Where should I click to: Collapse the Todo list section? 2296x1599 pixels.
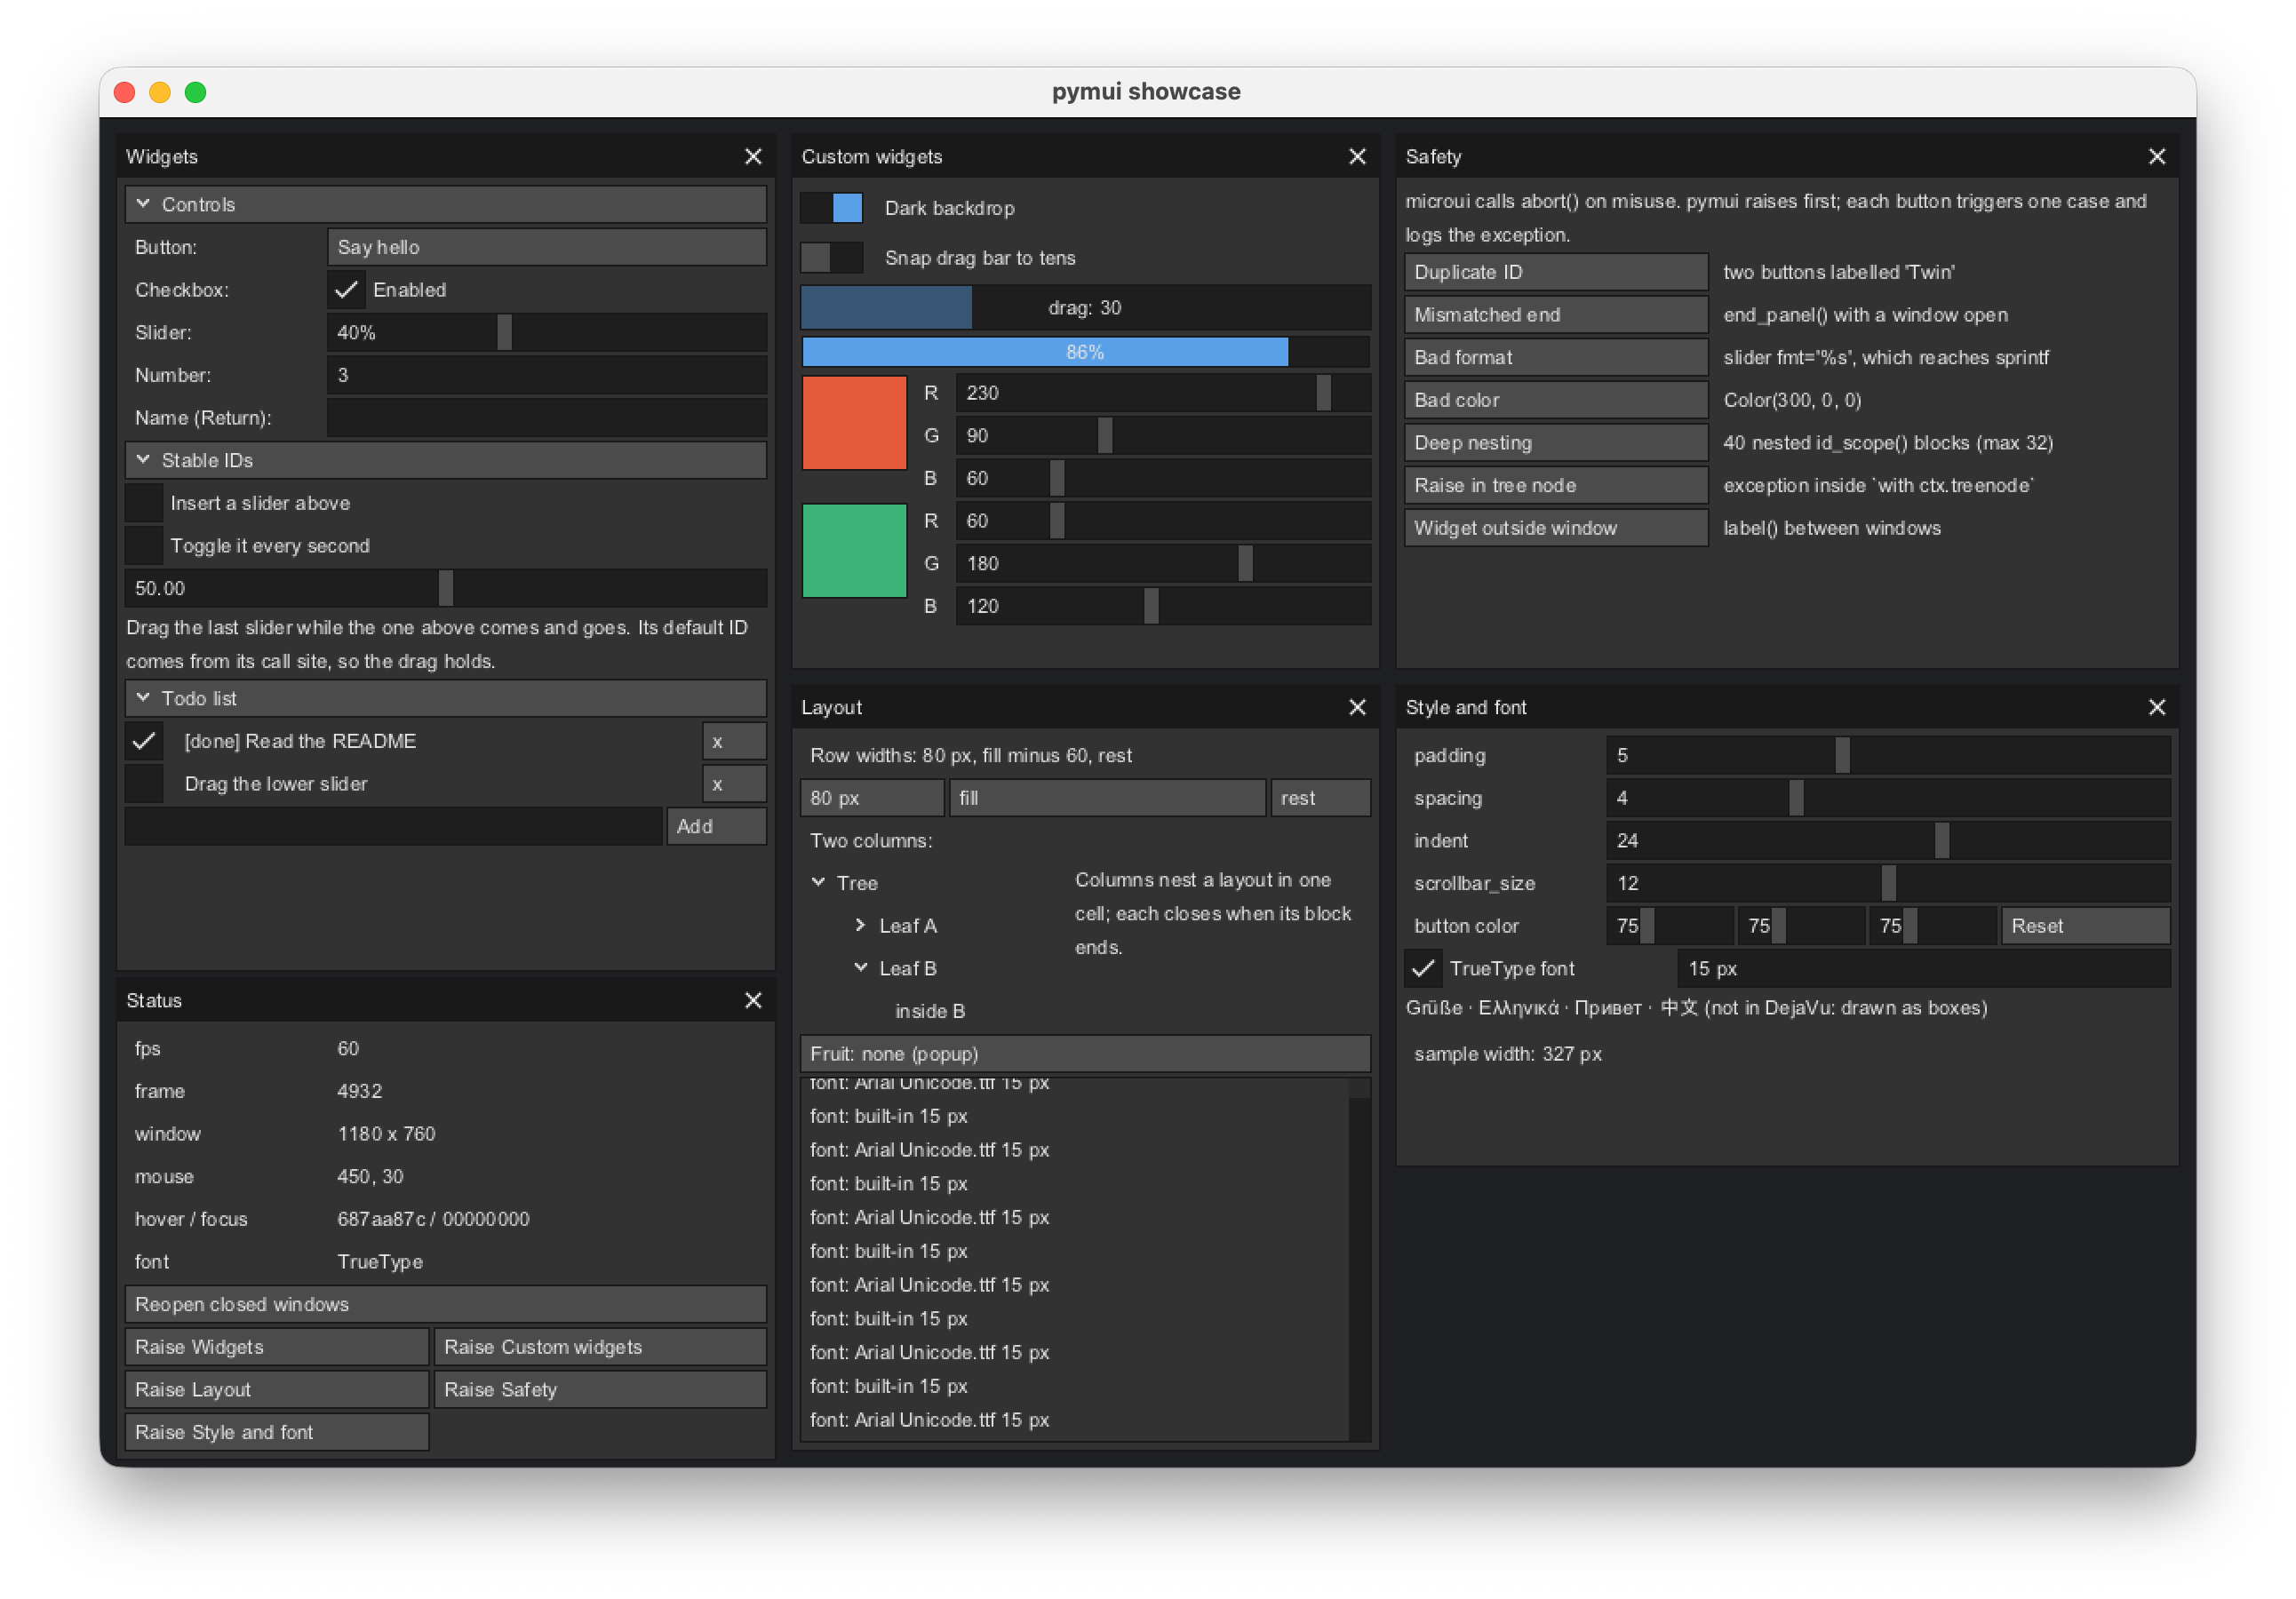pos(446,699)
